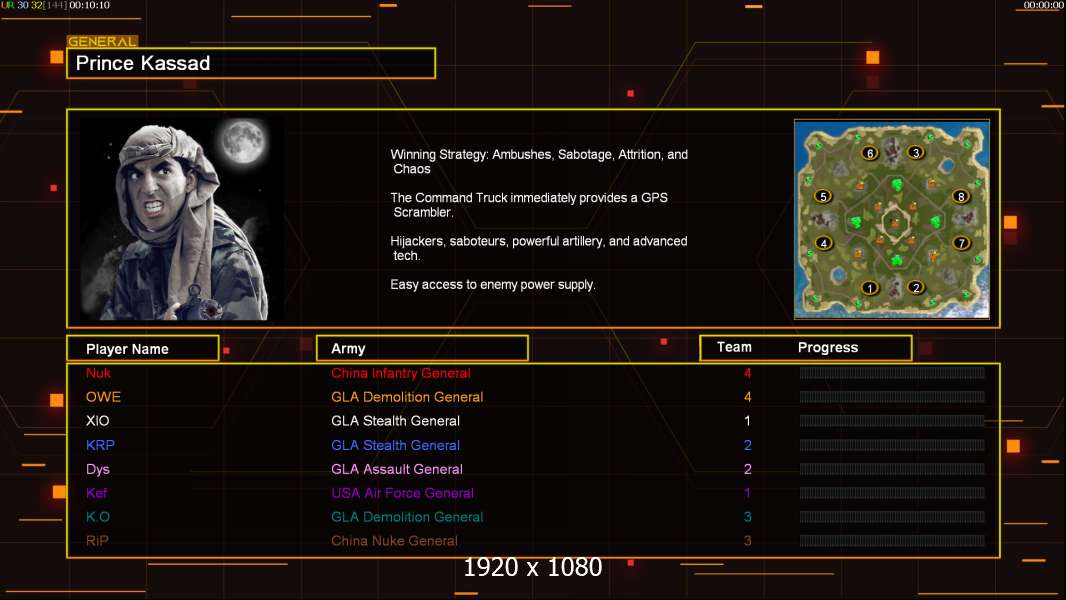Image resolution: width=1066 pixels, height=600 pixels.
Task: Click XIO's loading progress bar
Action: point(892,421)
